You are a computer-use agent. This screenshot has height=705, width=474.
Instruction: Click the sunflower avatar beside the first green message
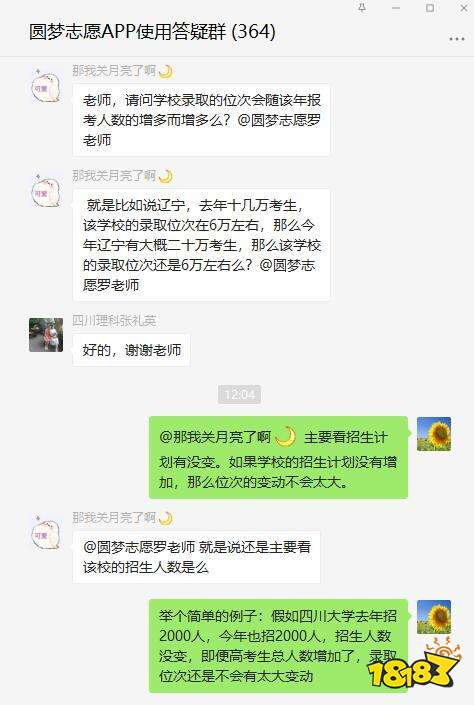pos(434,434)
